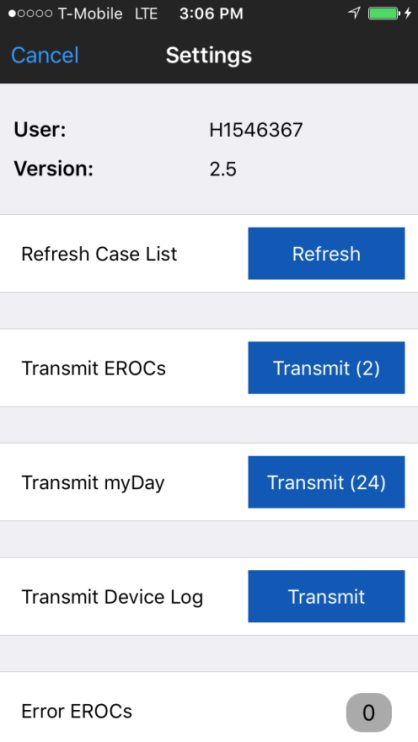Viewport: 418px width, 742px height.
Task: Tap the charging bolt icon
Action: click(408, 13)
